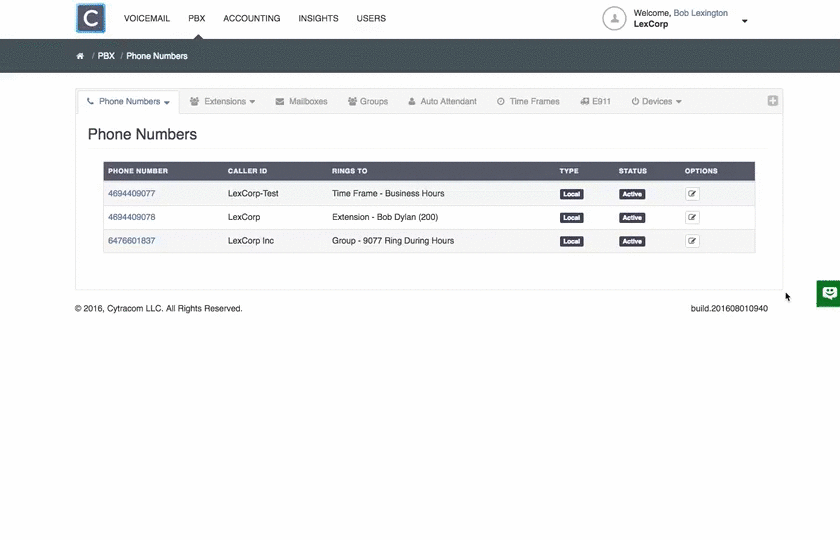This screenshot has height=540, width=840.
Task: Open the user account dropdown arrow
Action: [744, 20]
